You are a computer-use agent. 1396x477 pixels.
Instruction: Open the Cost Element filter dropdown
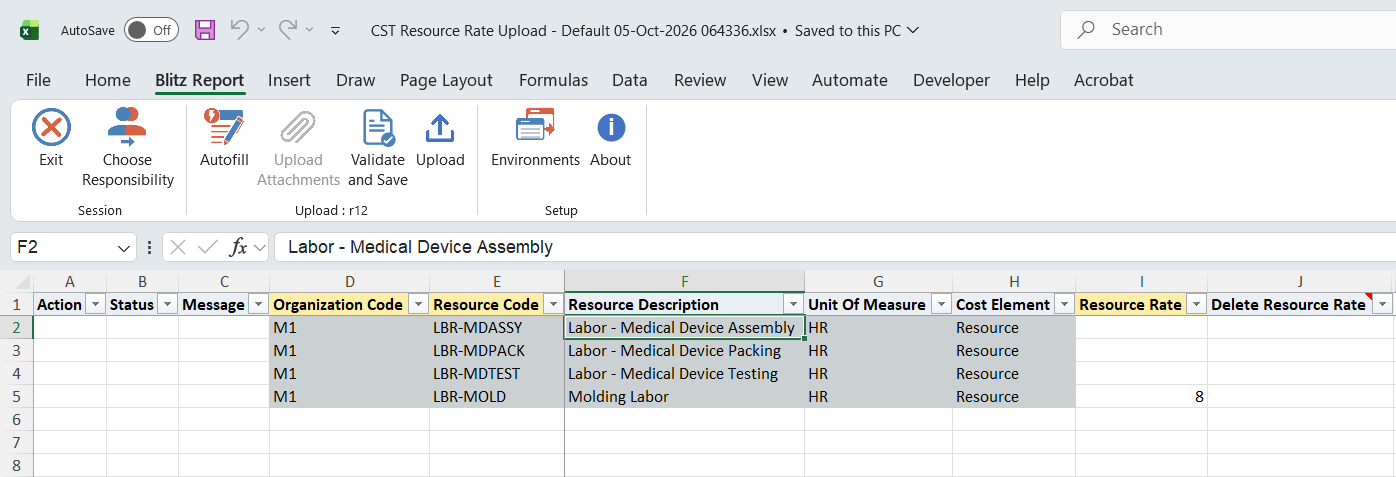[1064, 304]
